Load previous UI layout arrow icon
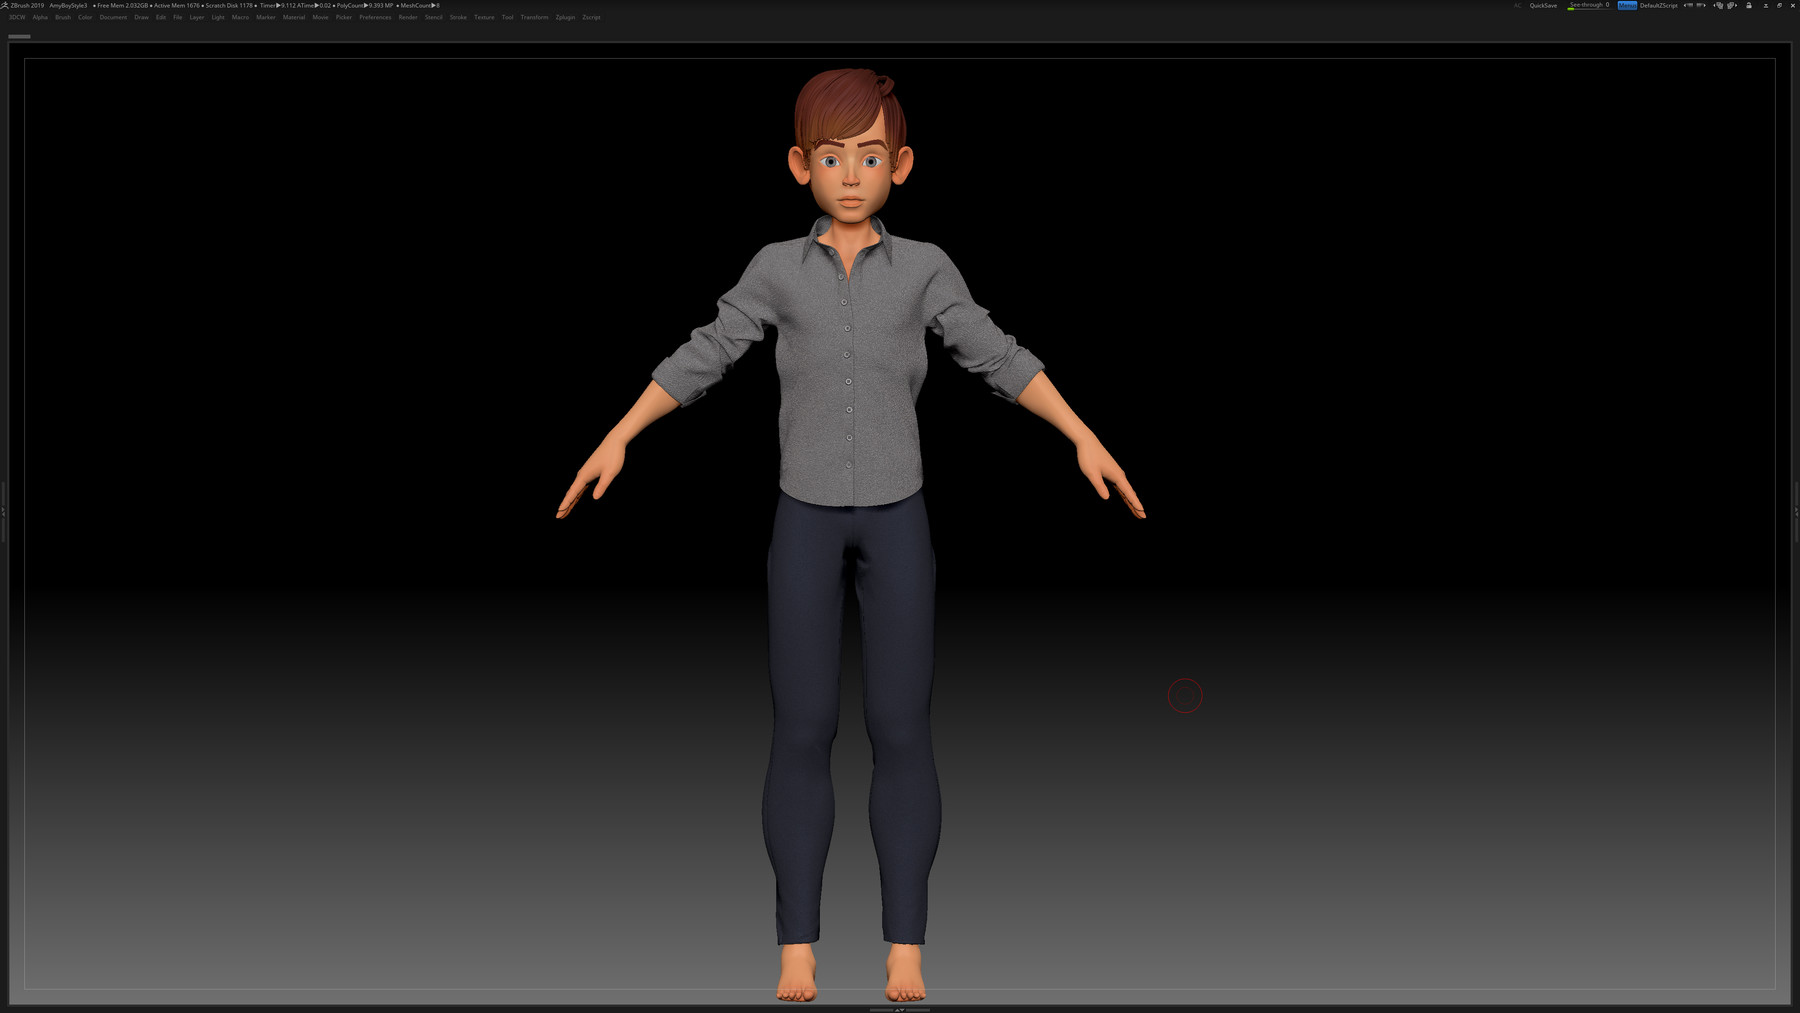Screen dimensions: 1800x1013 pos(1689,5)
